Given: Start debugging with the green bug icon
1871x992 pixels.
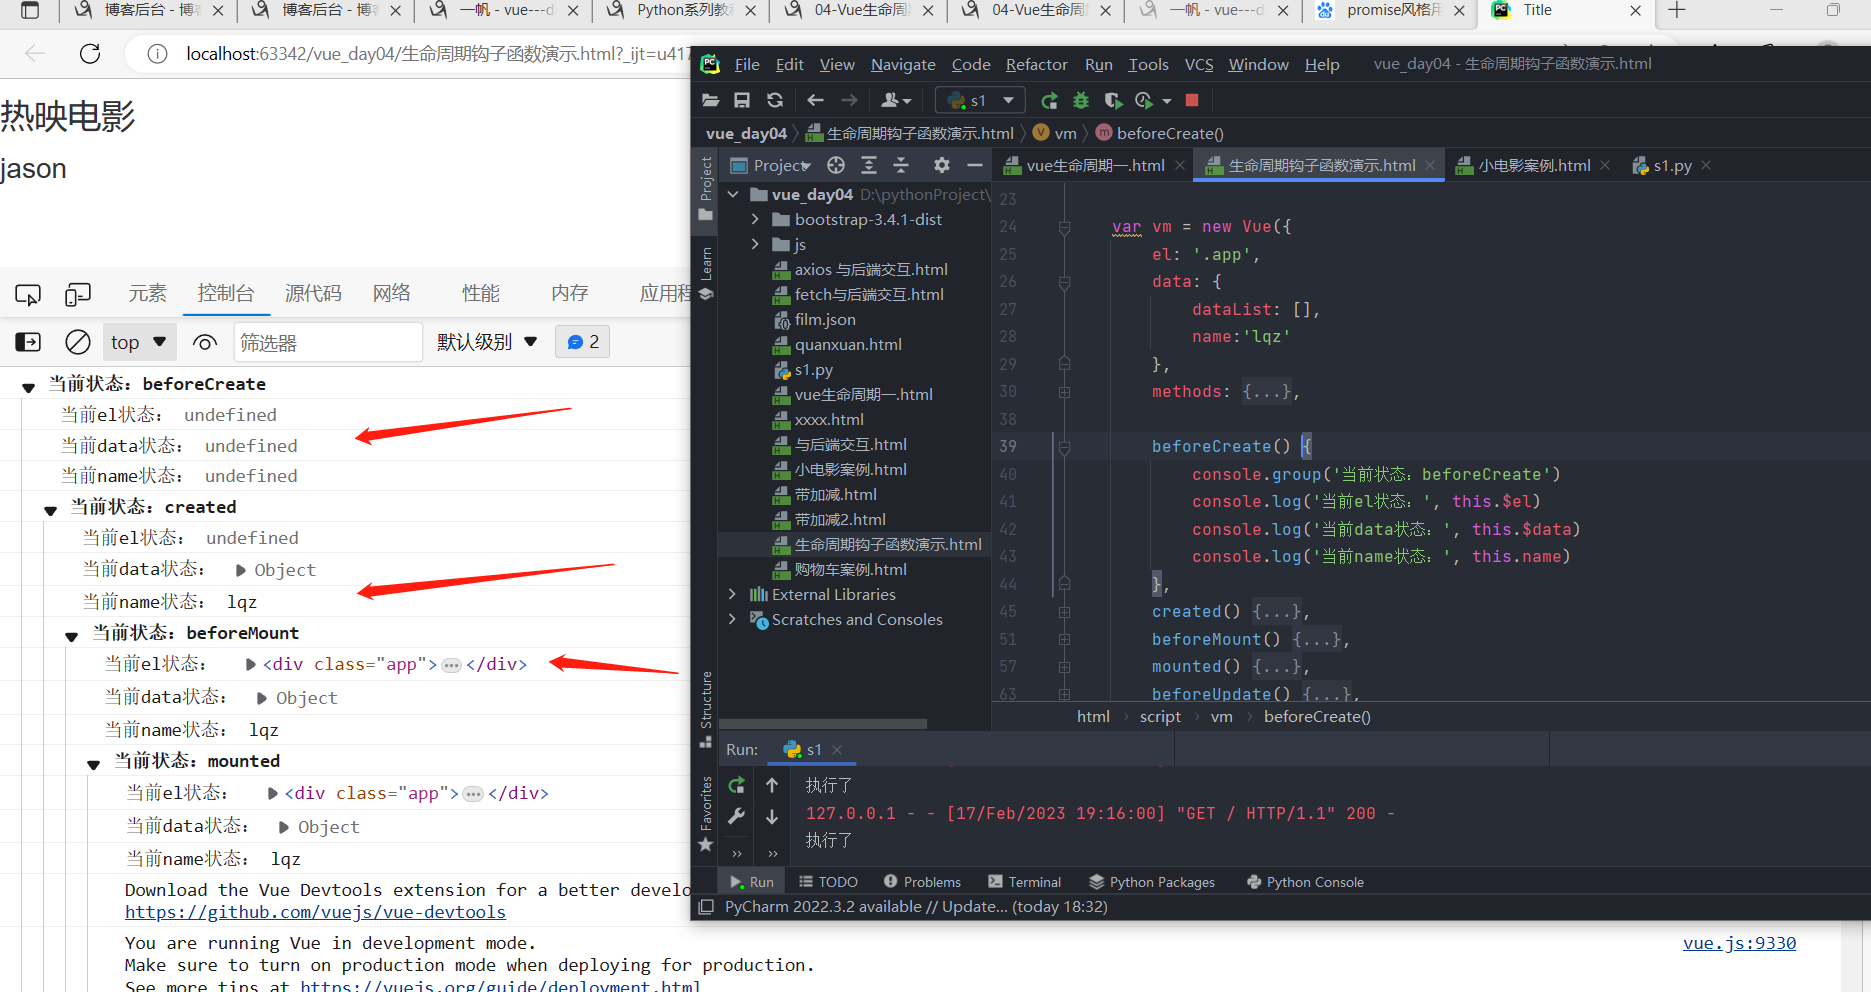Looking at the screenshot, I should pos(1081,100).
